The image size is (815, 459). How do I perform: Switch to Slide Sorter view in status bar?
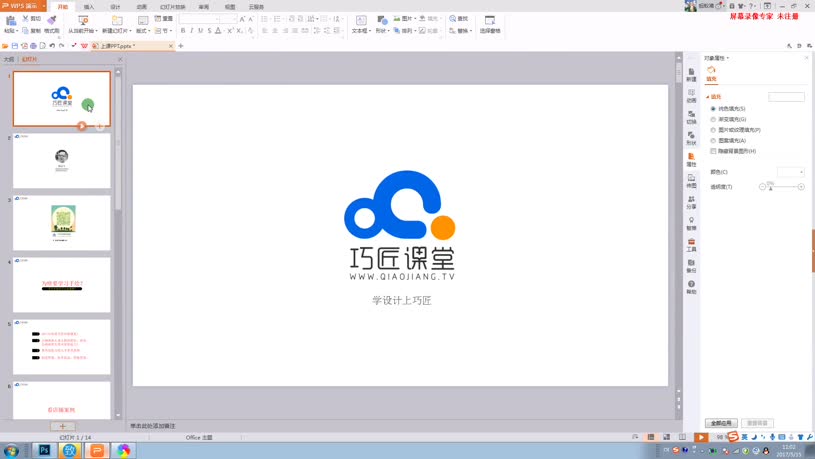point(666,437)
